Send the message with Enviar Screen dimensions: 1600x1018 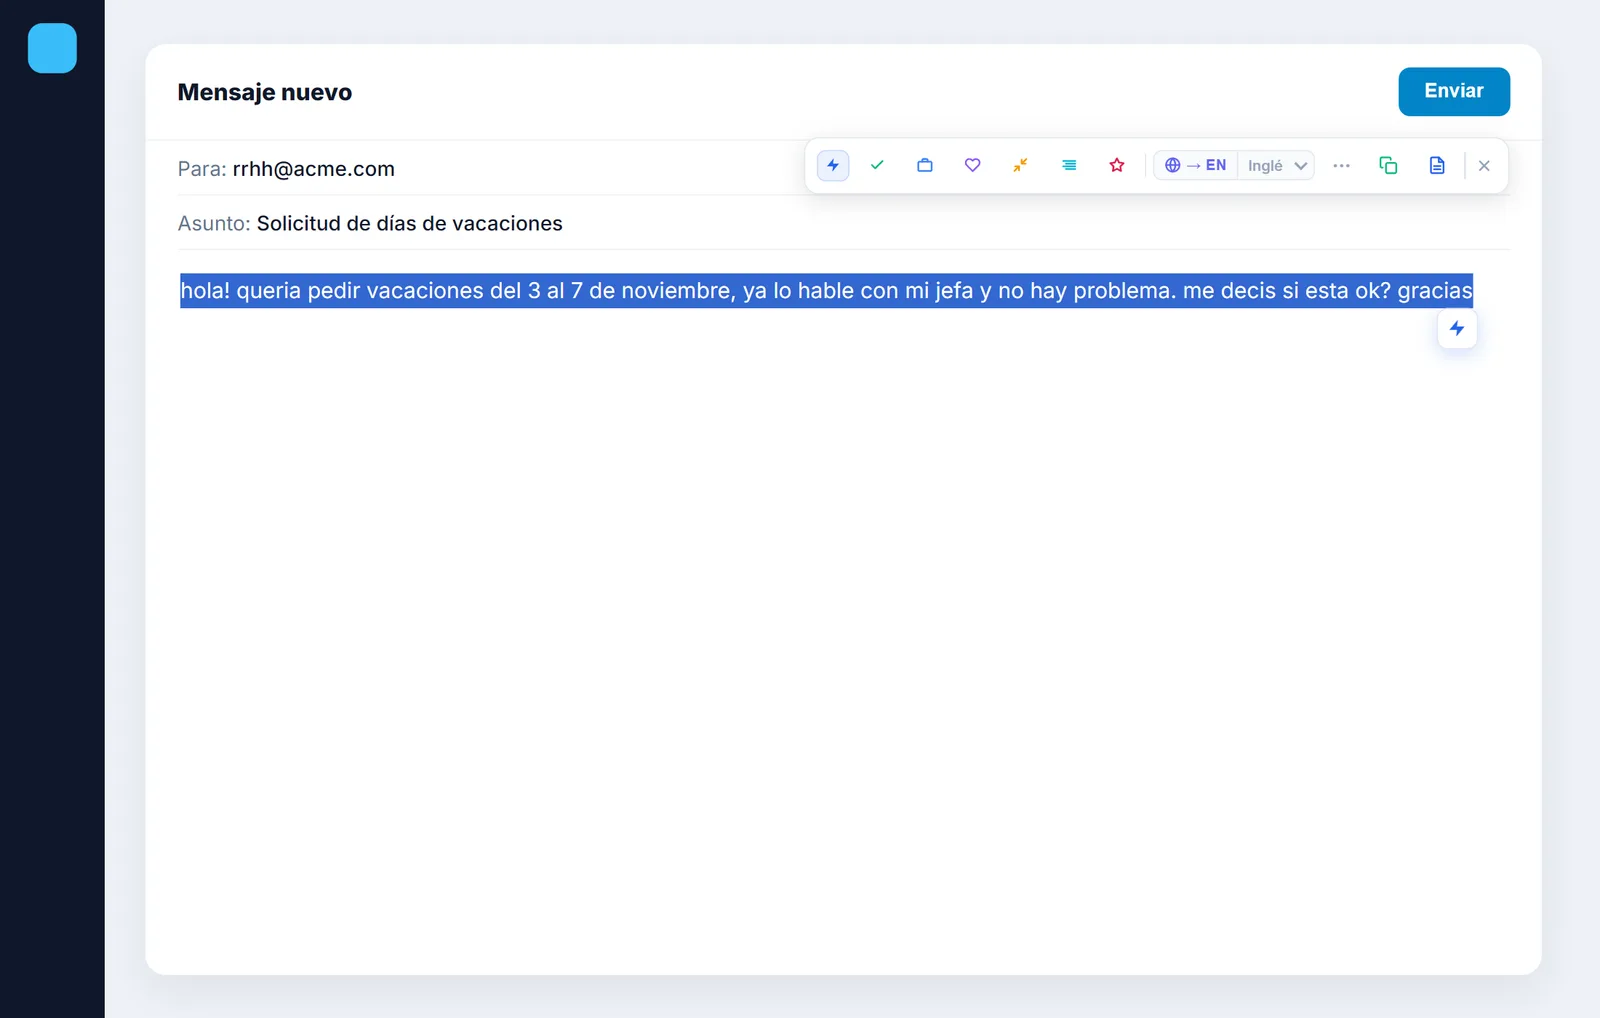point(1454,91)
